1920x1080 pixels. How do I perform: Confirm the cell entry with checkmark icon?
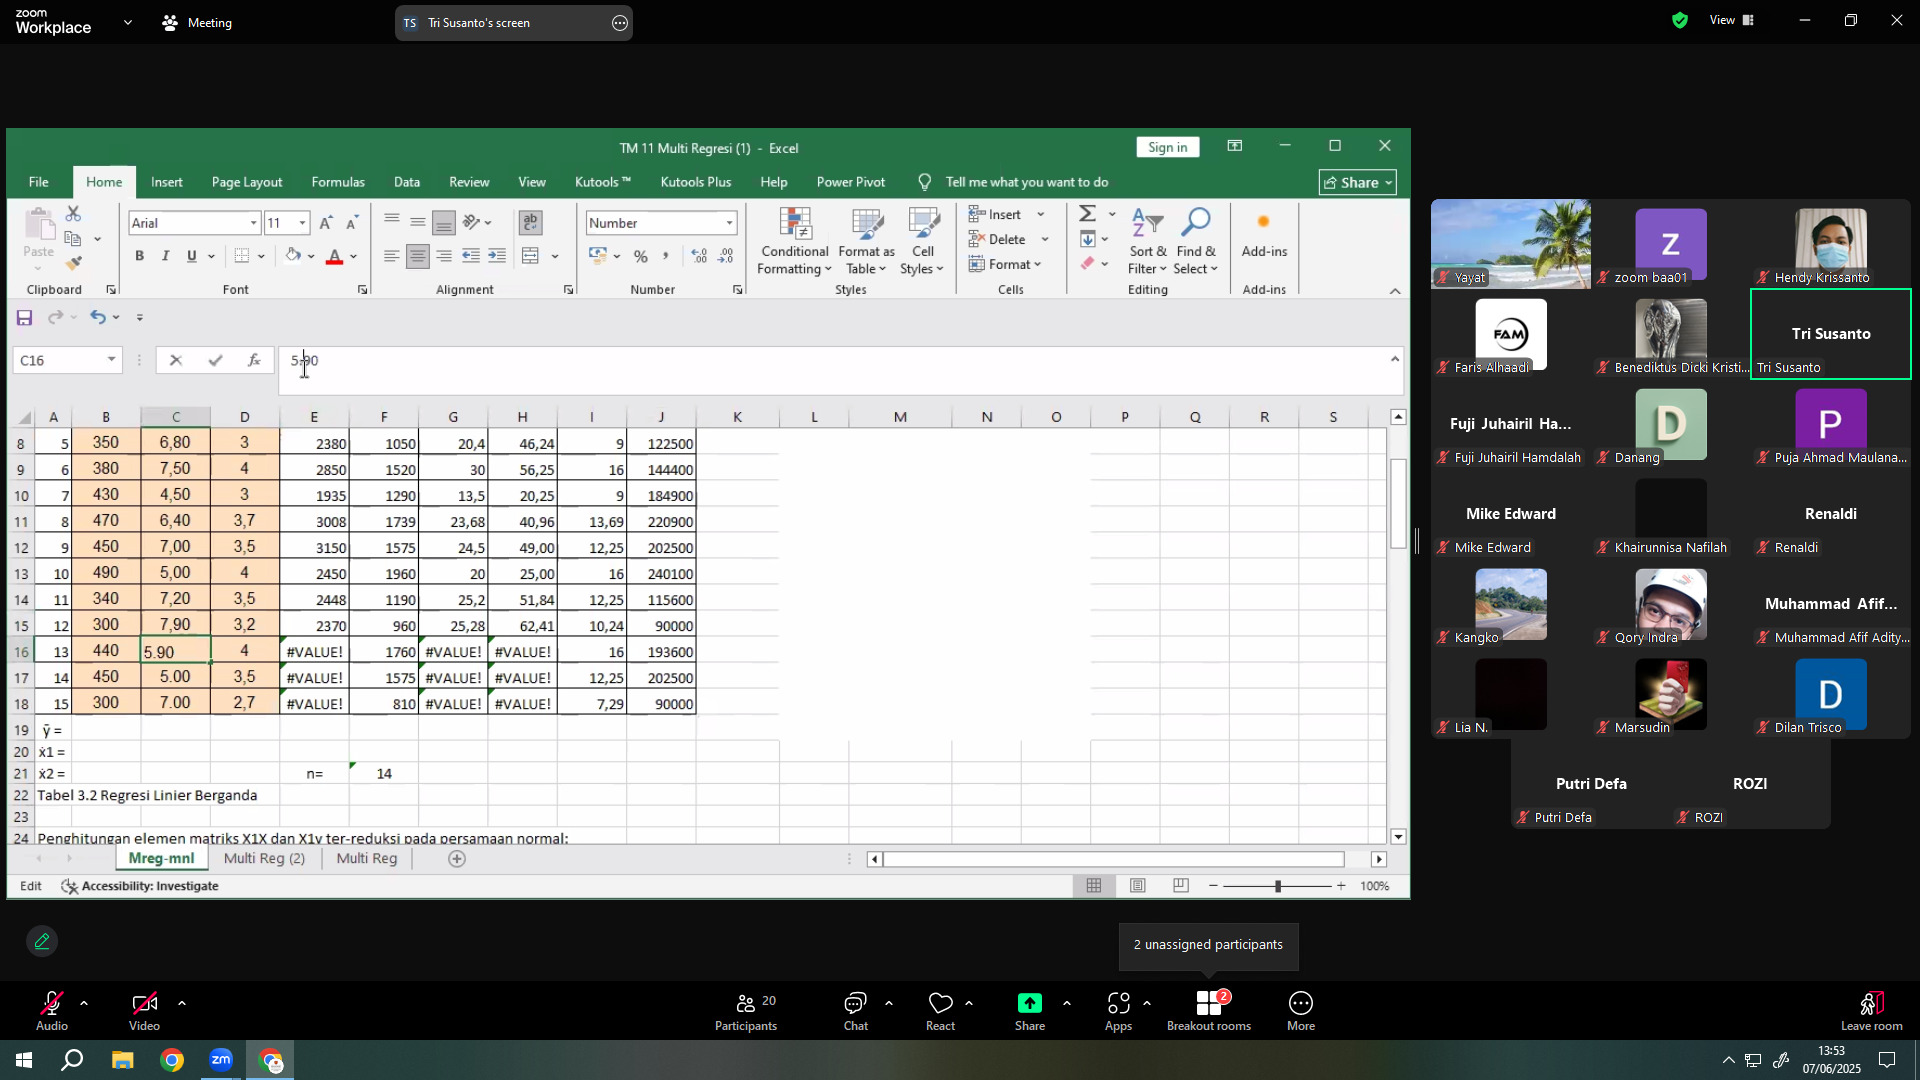(x=216, y=361)
